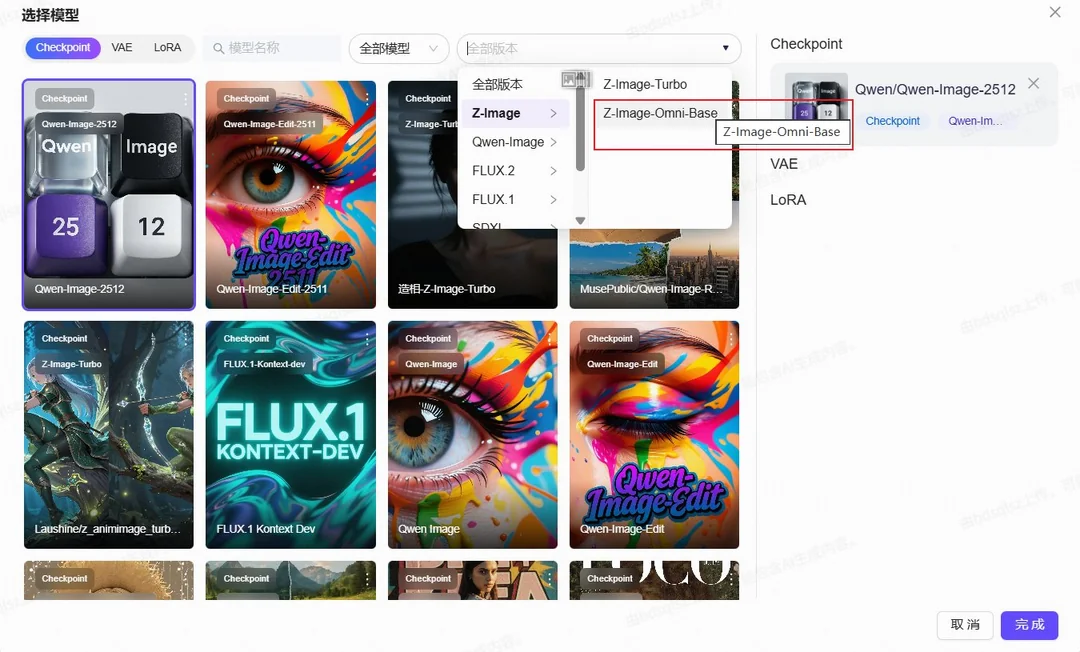Expand the Qwen-Image submenu
Screen dimensions: 1080x652
514,142
